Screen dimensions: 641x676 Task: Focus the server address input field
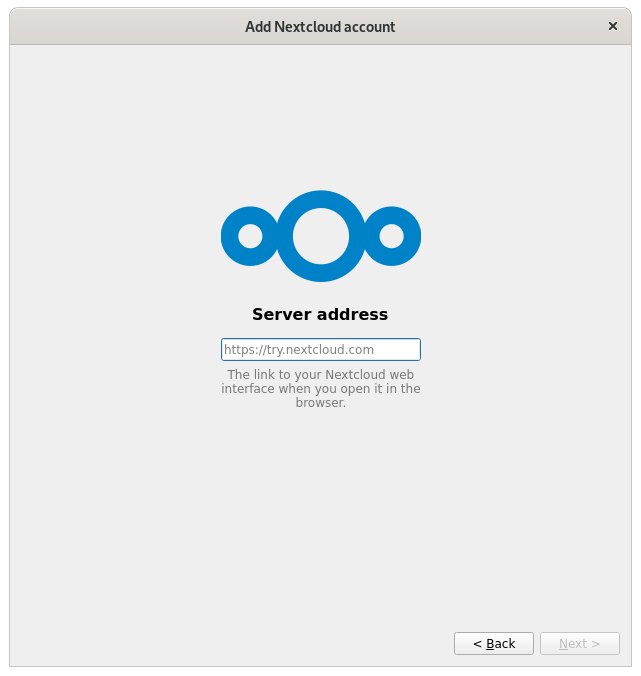(x=321, y=349)
